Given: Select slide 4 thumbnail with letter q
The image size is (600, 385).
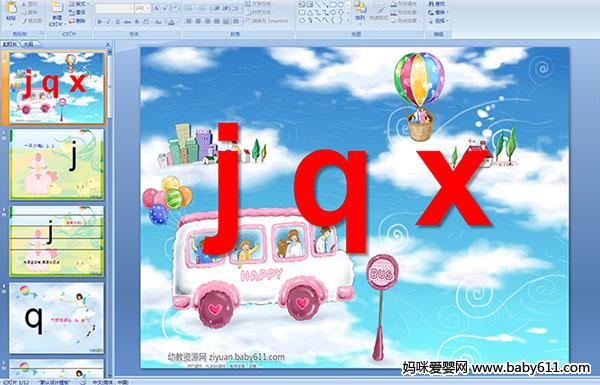Looking at the screenshot, I should tap(57, 318).
